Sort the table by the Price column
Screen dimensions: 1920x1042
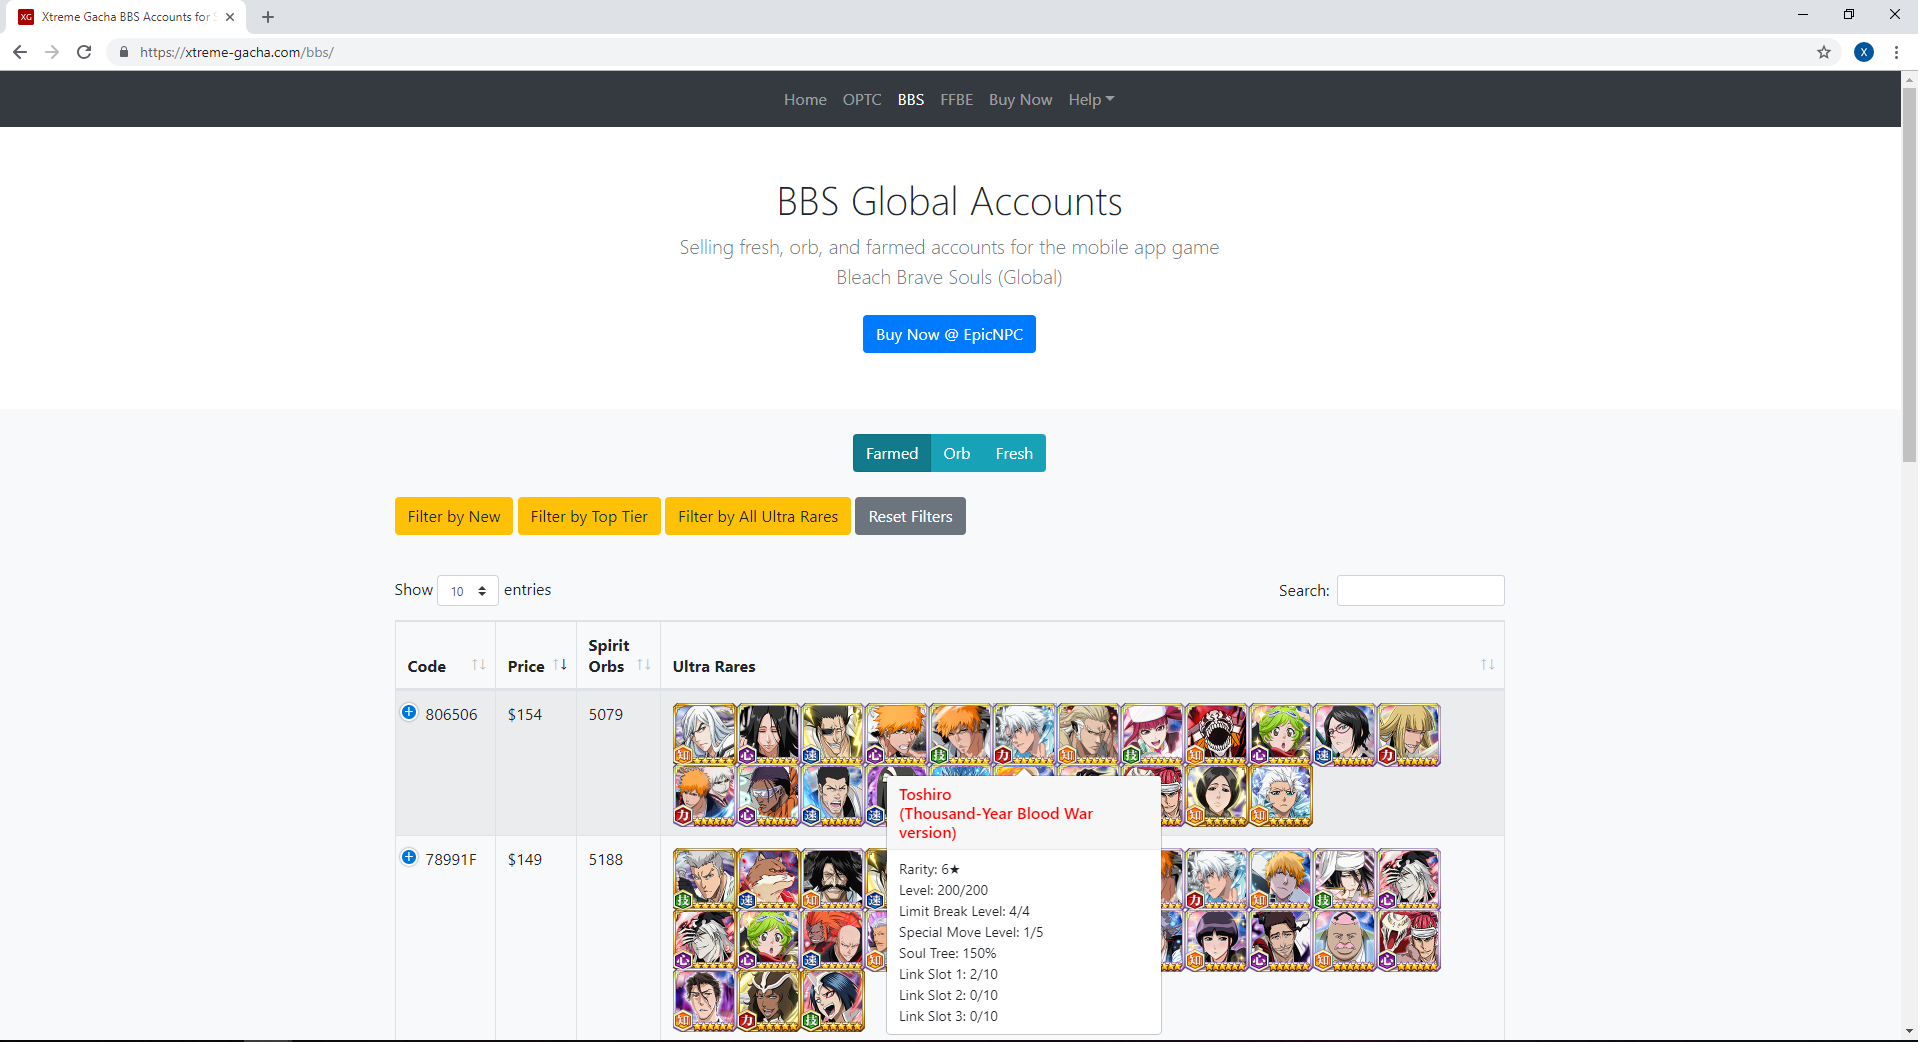point(536,656)
